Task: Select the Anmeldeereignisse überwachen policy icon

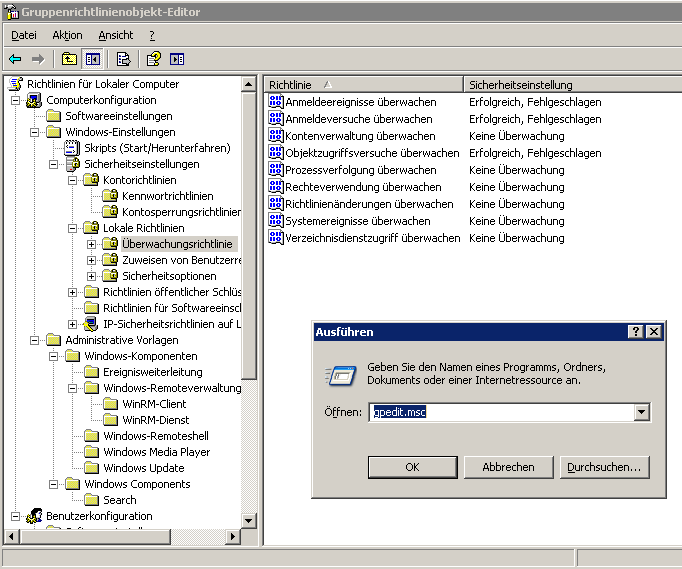Action: [x=276, y=101]
